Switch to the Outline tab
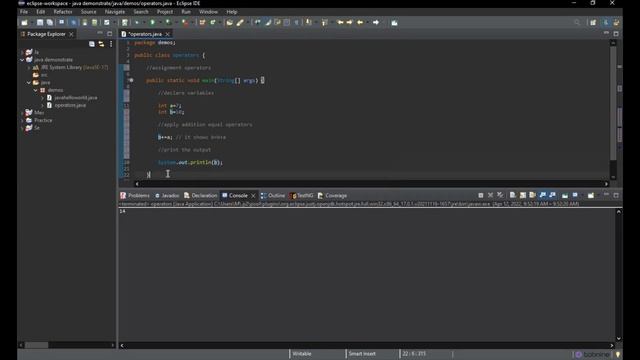This screenshot has width=640, height=360. pyautogui.click(x=273, y=196)
